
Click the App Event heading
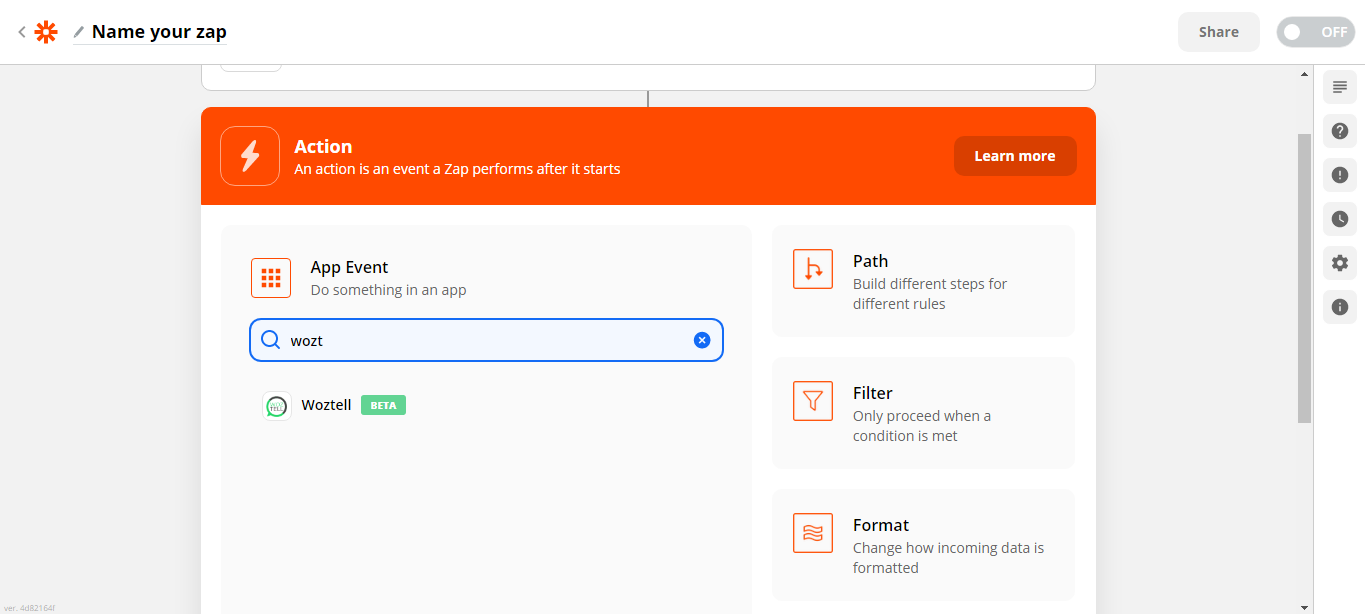pyautogui.click(x=349, y=267)
